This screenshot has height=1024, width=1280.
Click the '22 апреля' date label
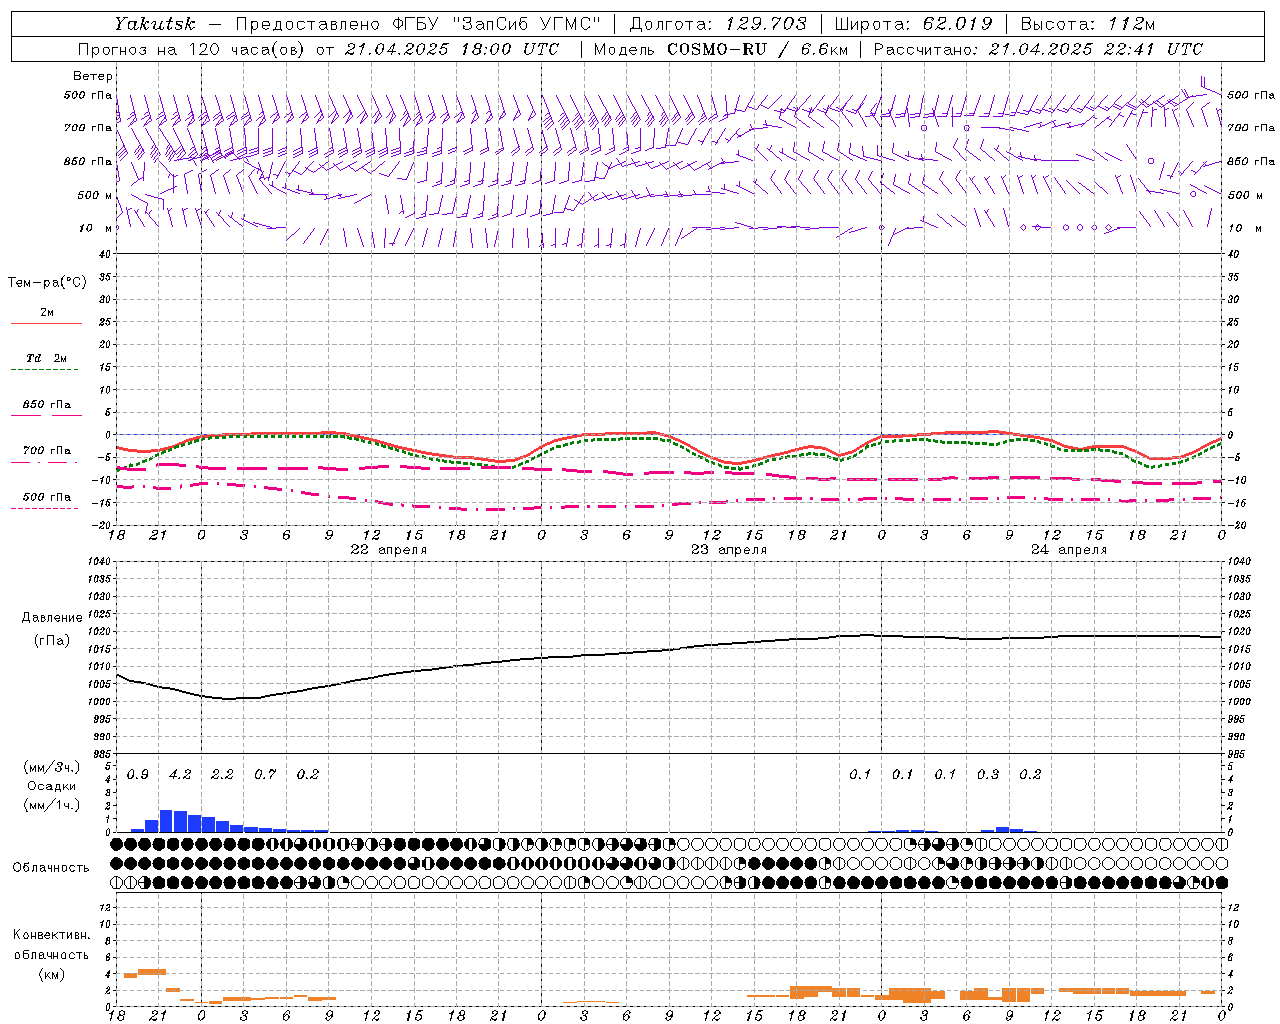(388, 550)
